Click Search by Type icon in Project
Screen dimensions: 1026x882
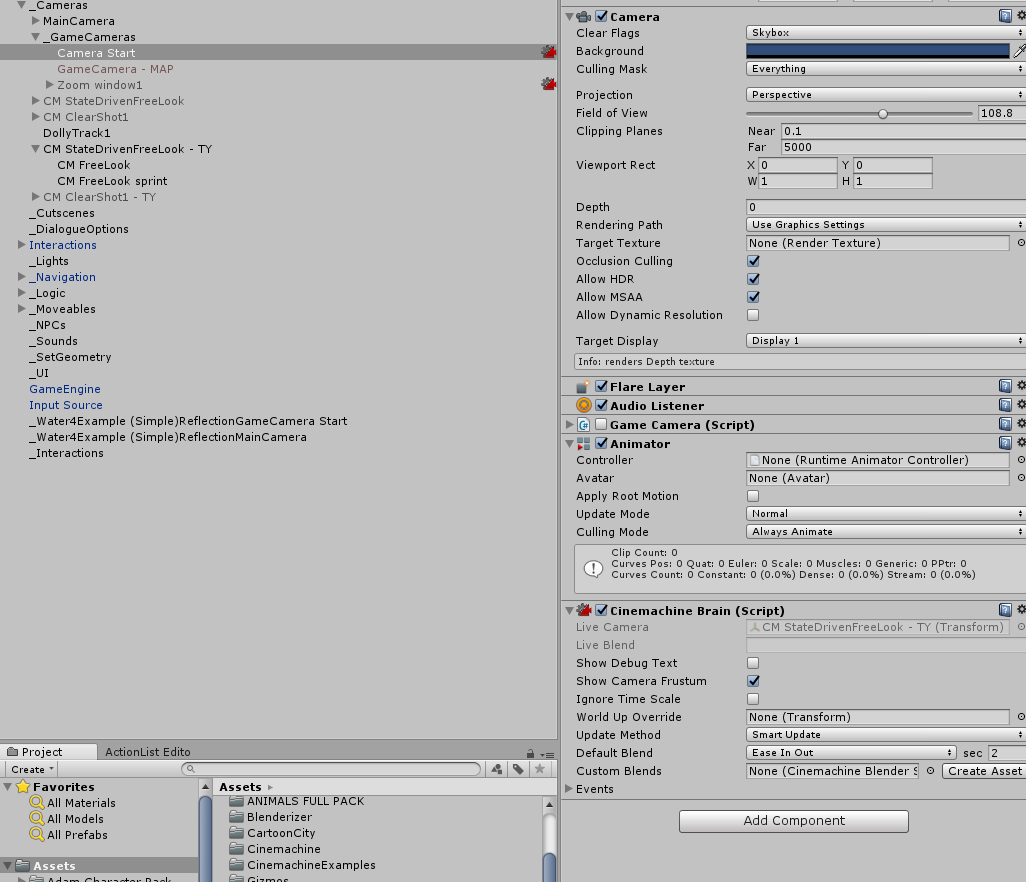pyautogui.click(x=497, y=769)
